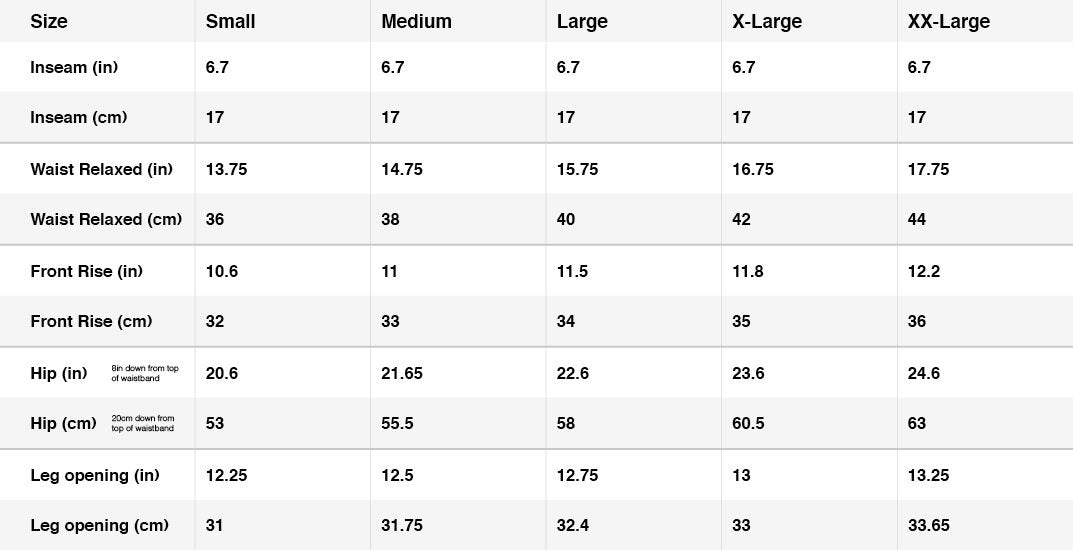This screenshot has width=1073, height=550.
Task: Select the 42 X-Large waist cm value
Action: 741,220
